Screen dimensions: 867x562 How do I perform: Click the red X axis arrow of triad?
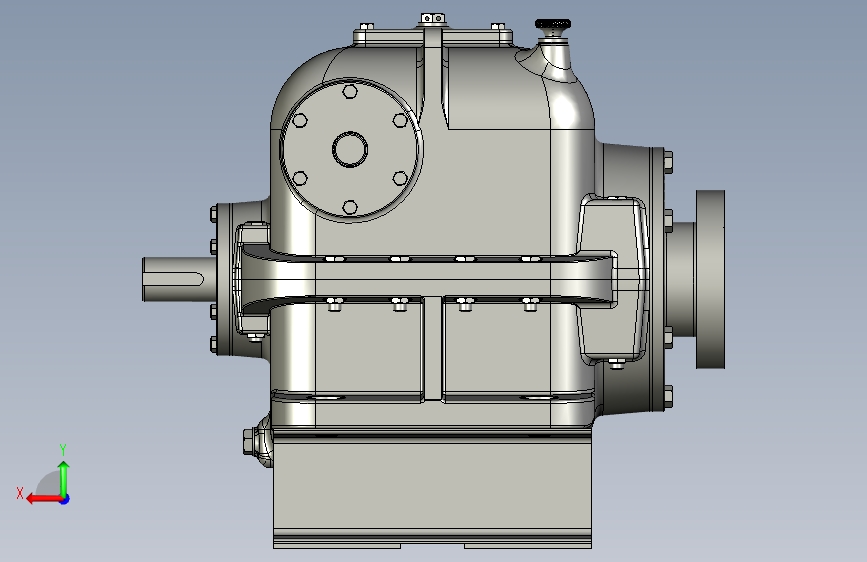point(44,499)
